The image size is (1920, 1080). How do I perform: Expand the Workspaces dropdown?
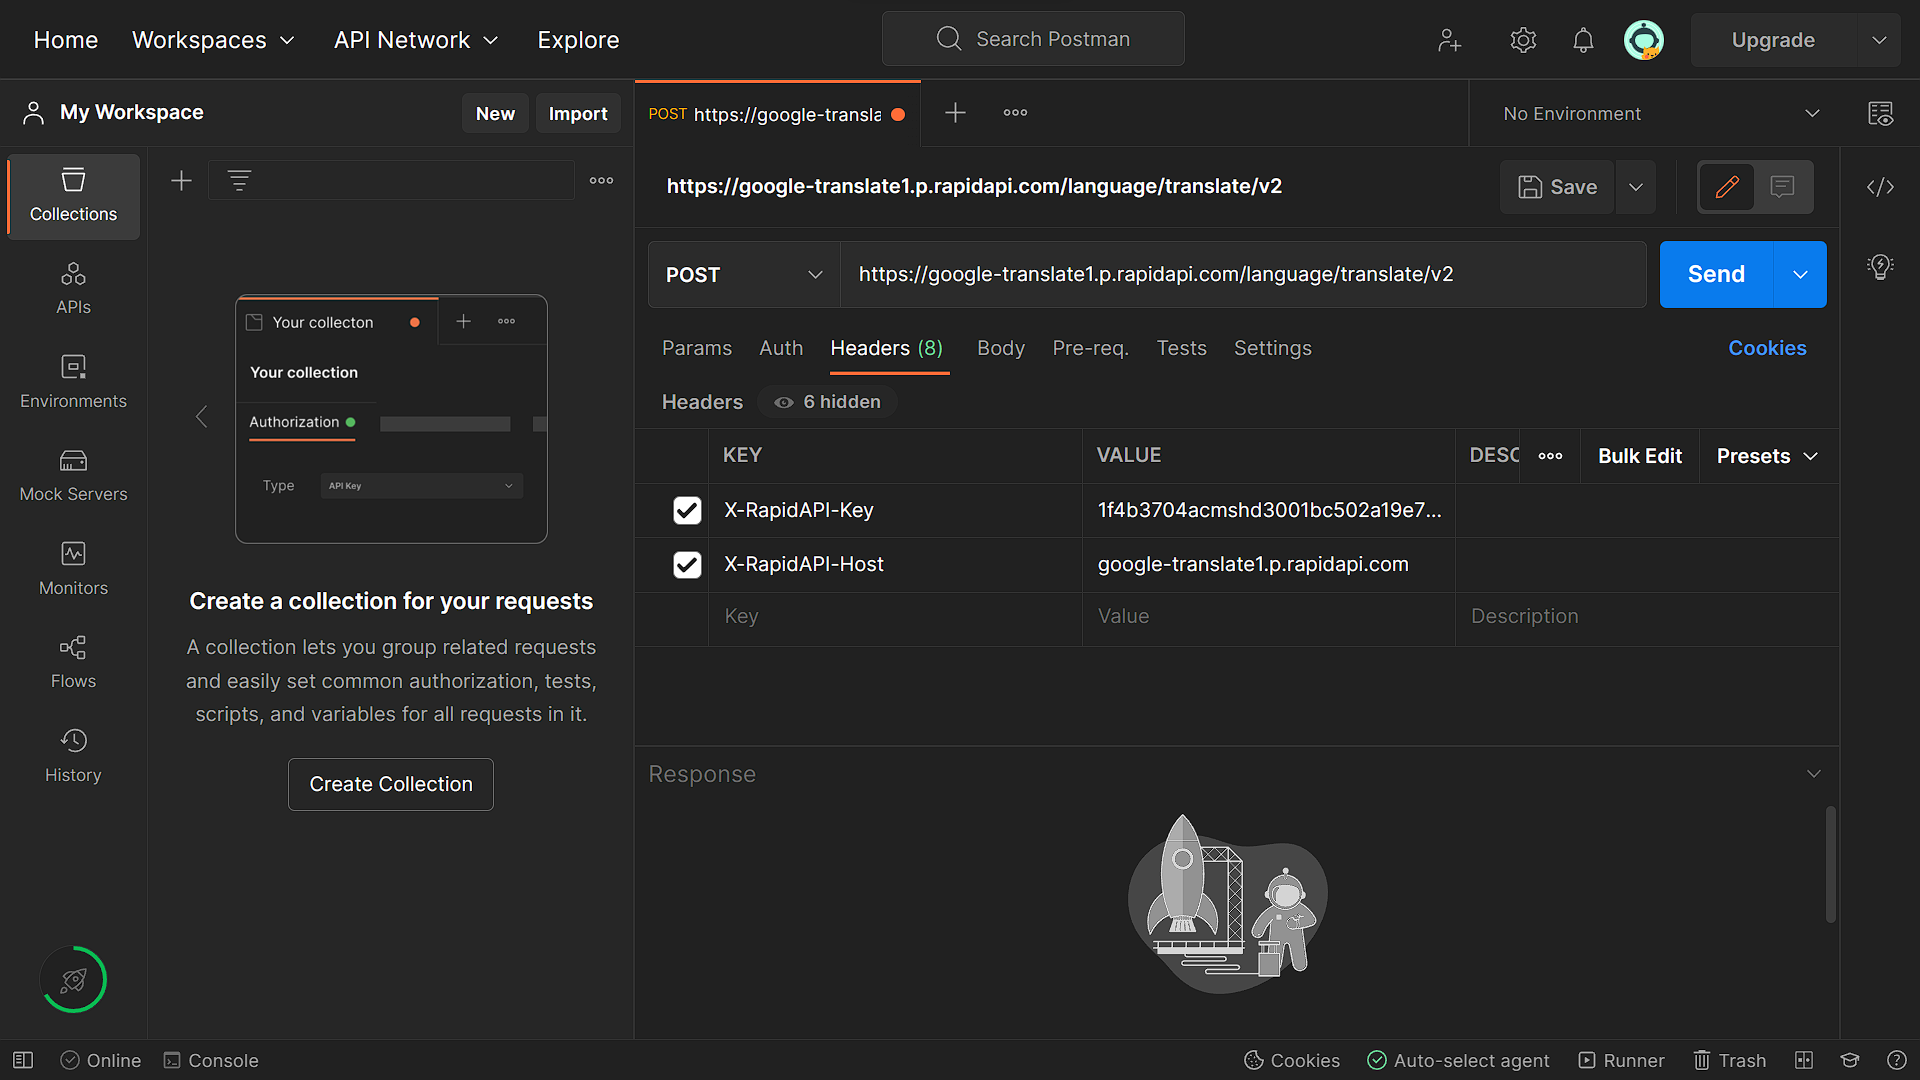pos(213,40)
